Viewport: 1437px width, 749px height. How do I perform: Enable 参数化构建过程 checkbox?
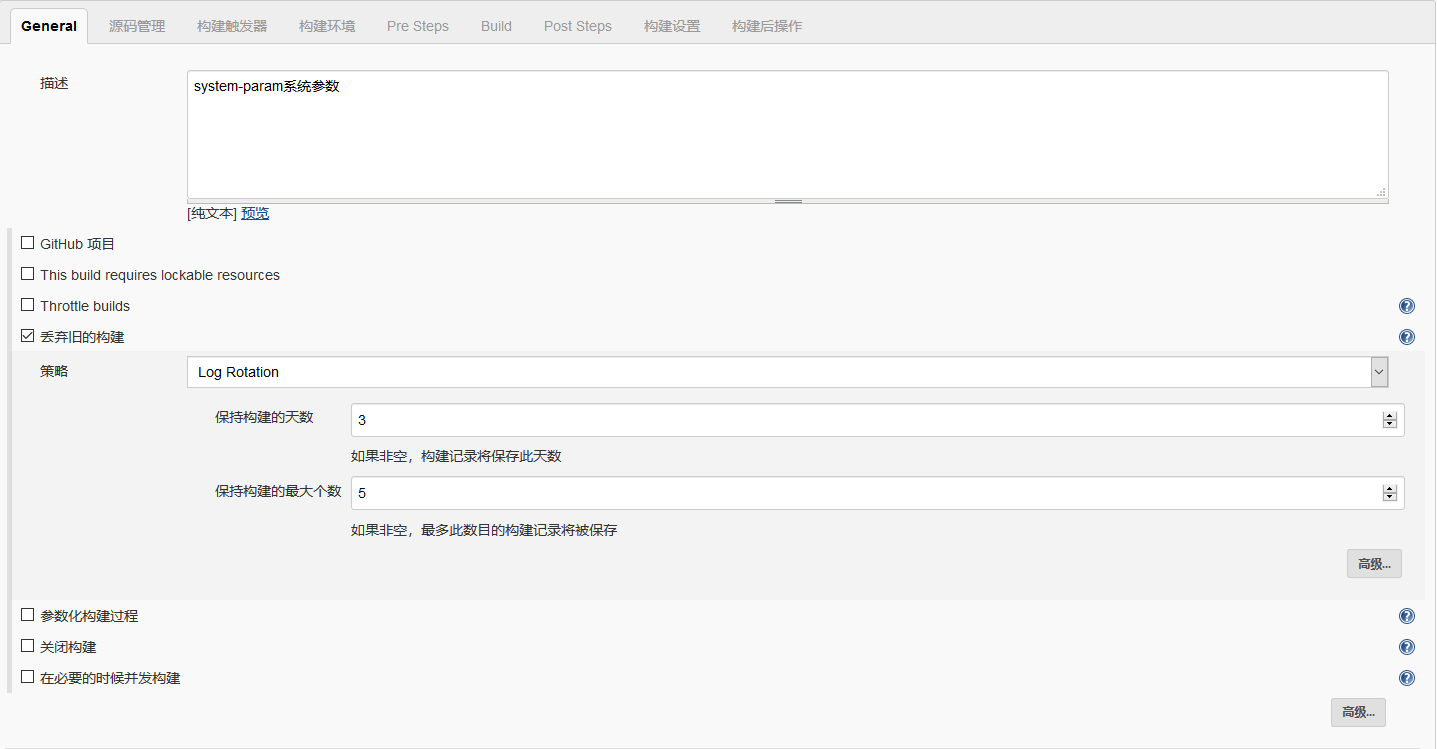[28, 615]
